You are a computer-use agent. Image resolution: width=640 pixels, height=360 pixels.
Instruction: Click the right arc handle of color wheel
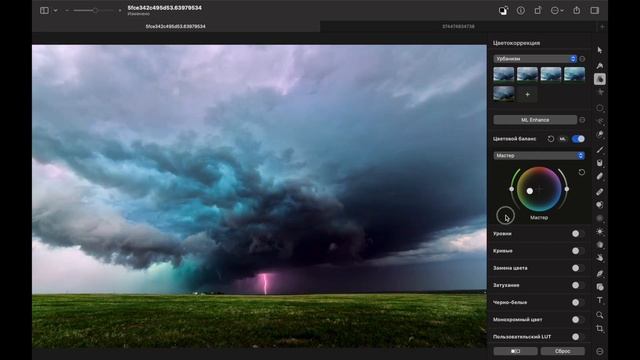pos(567,189)
